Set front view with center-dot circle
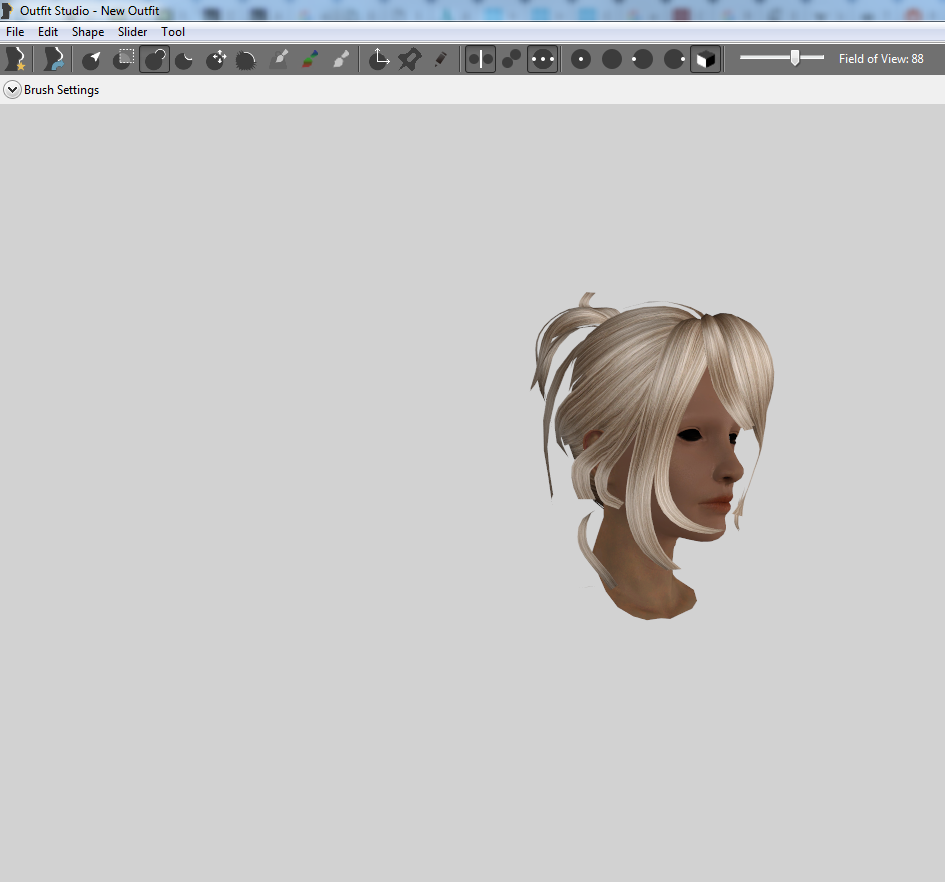The height and width of the screenshot is (882, 945). click(x=581, y=59)
